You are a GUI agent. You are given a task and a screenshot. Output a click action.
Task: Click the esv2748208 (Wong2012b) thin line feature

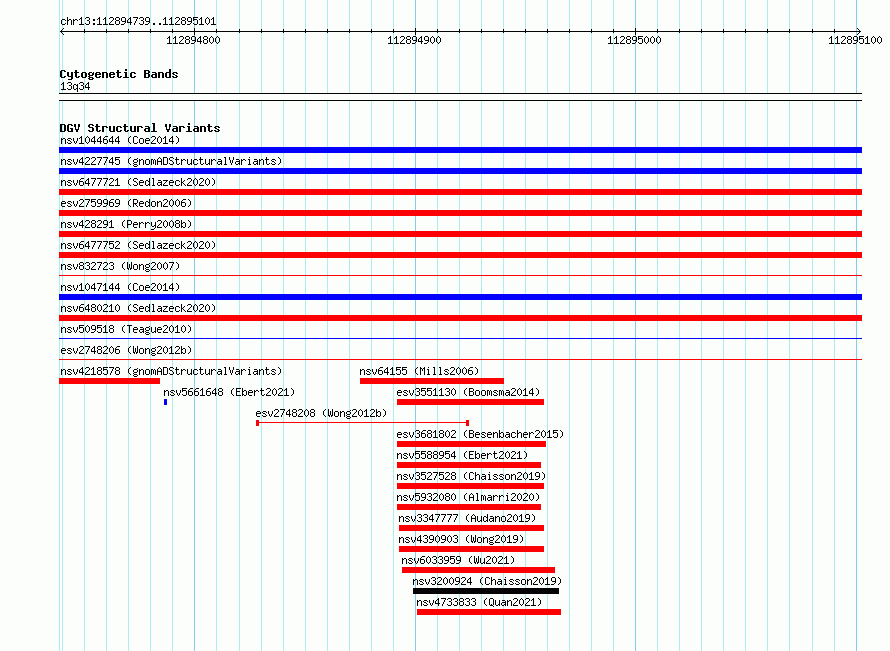[362, 423]
